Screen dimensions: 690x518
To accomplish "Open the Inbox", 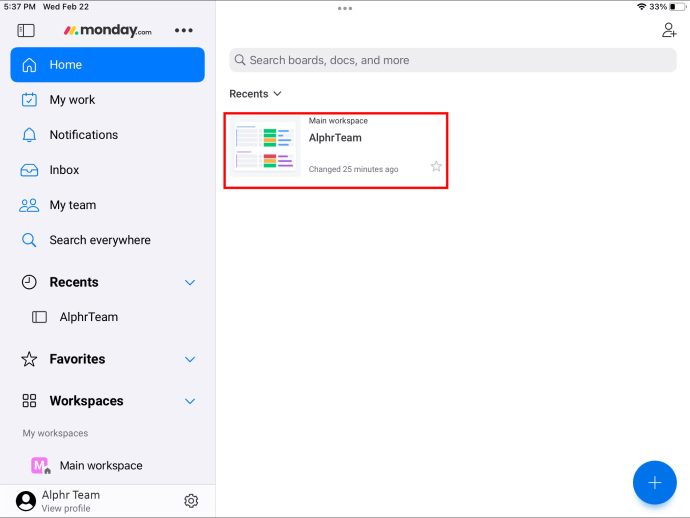I will tap(107, 170).
